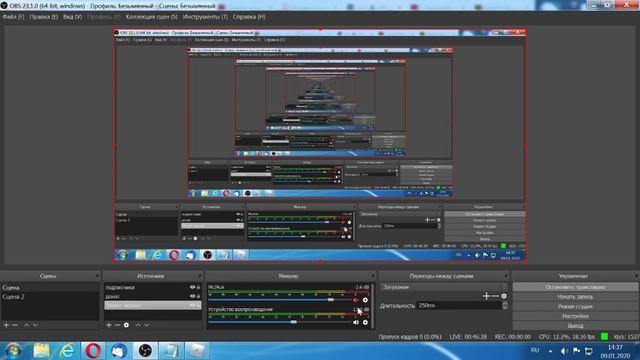The width and height of the screenshot is (640, 360).
Task: Move source down in the Sources panel
Action: pyautogui.click(x=147, y=325)
